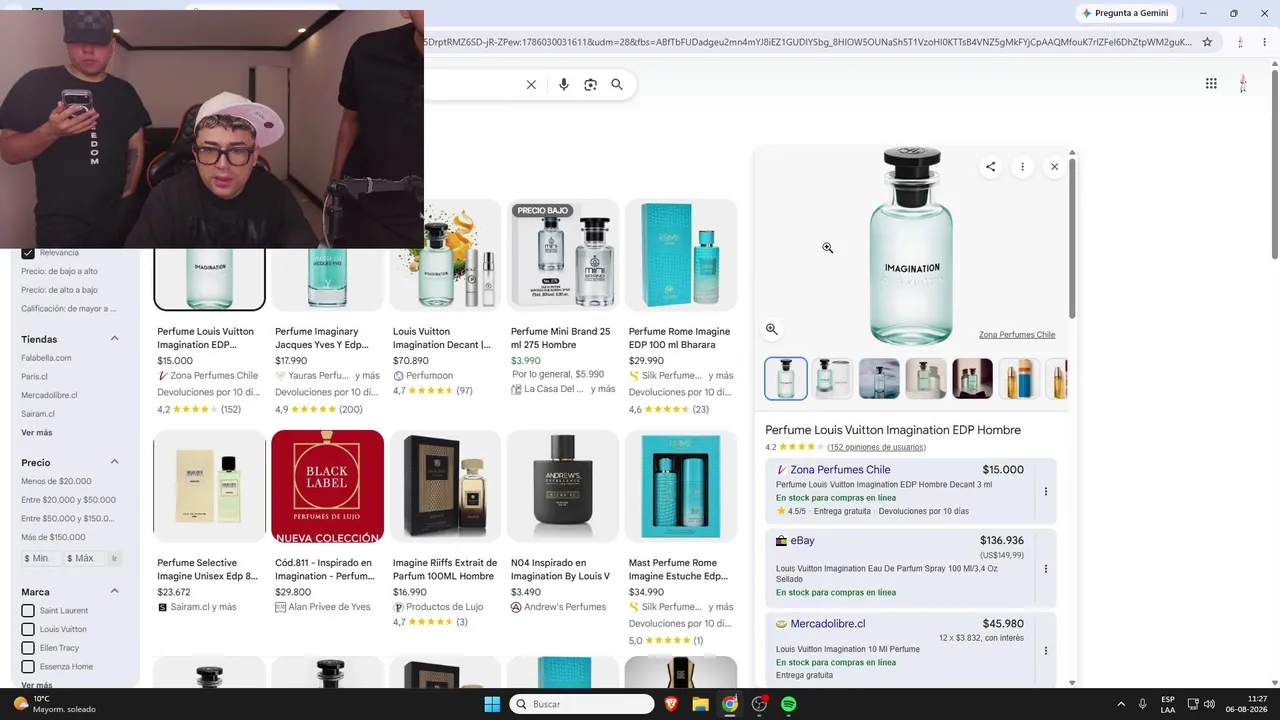Open the Perfume Mini Brand 25 ml product
1280x720 pixels.
click(x=563, y=297)
